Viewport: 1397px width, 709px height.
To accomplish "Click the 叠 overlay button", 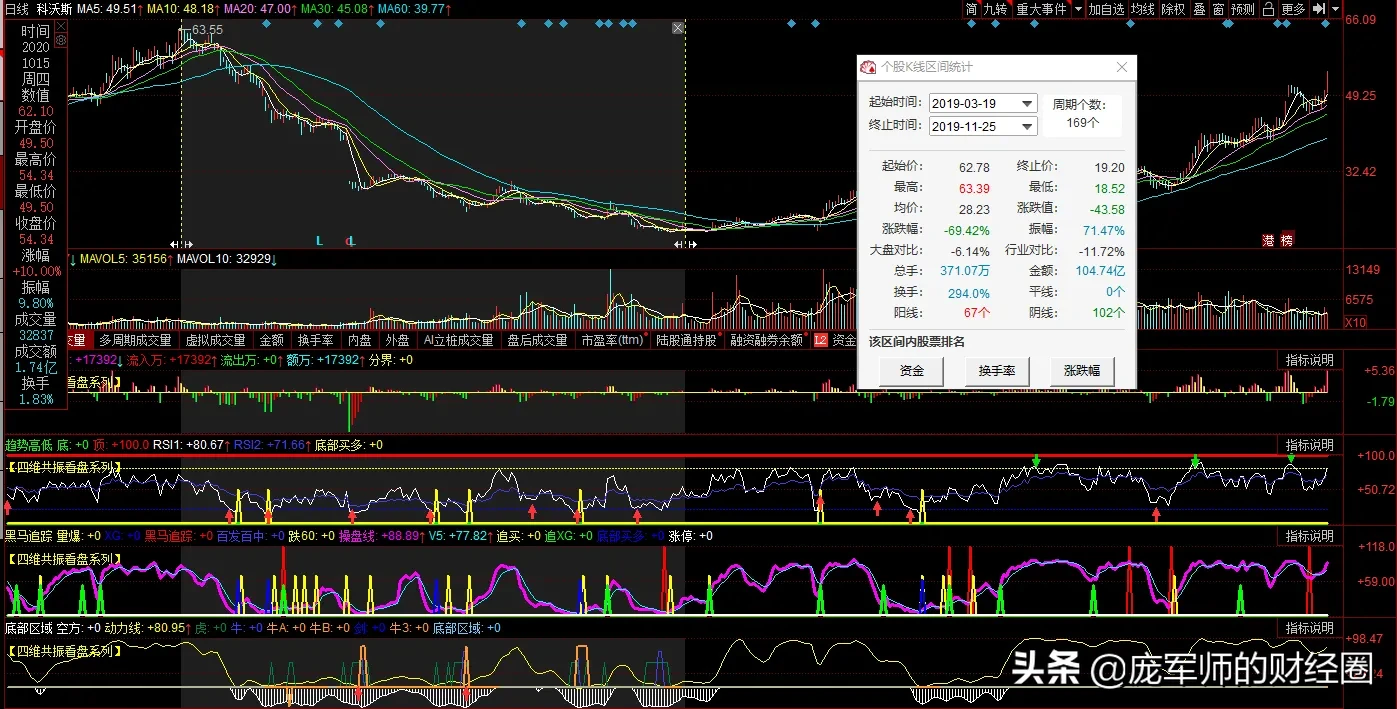I will [1199, 9].
